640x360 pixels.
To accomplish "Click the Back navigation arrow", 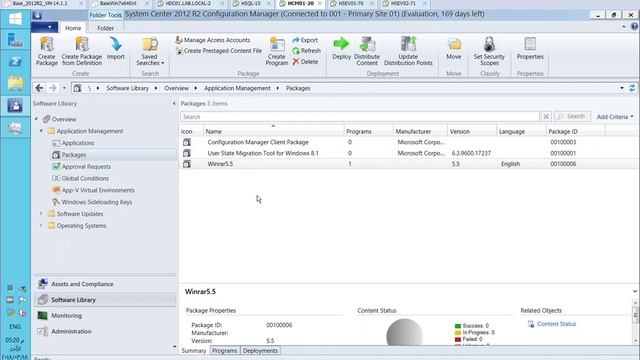I will point(39,88).
